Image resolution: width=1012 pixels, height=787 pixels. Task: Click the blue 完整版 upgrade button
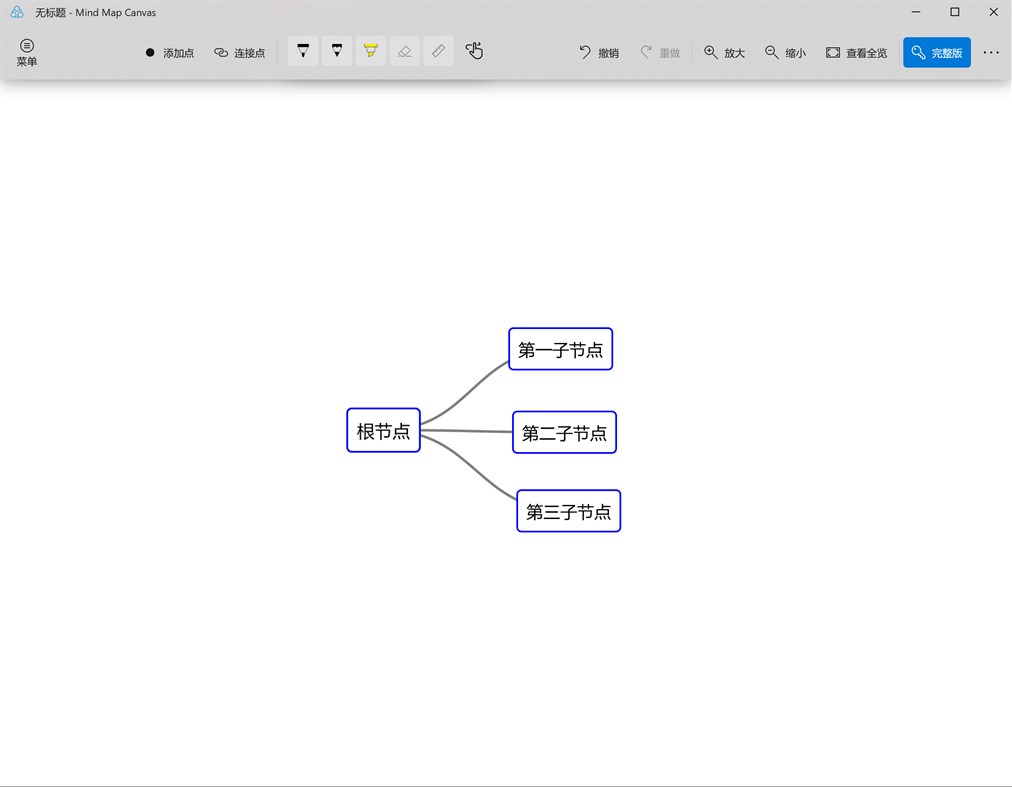pos(936,52)
